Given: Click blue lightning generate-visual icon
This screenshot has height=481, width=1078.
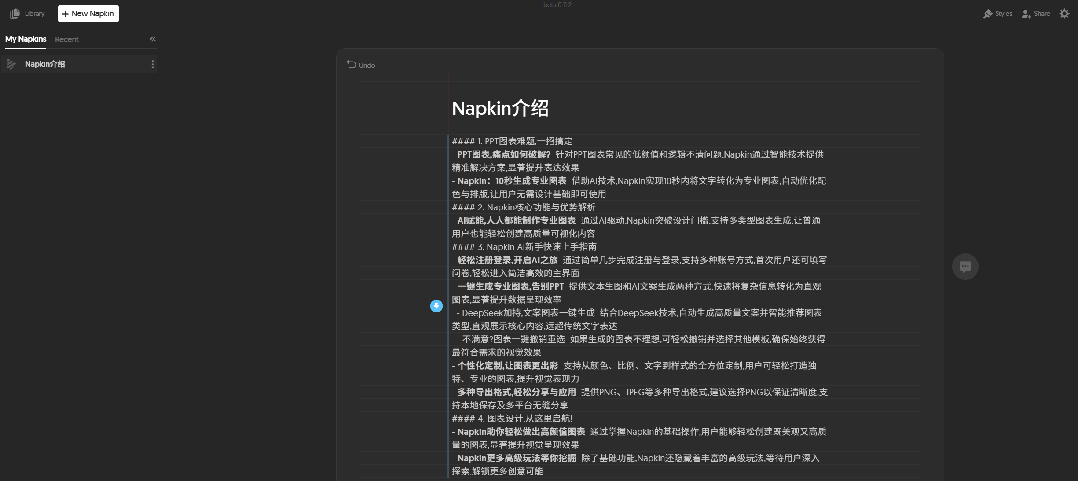Looking at the screenshot, I should [437, 306].
